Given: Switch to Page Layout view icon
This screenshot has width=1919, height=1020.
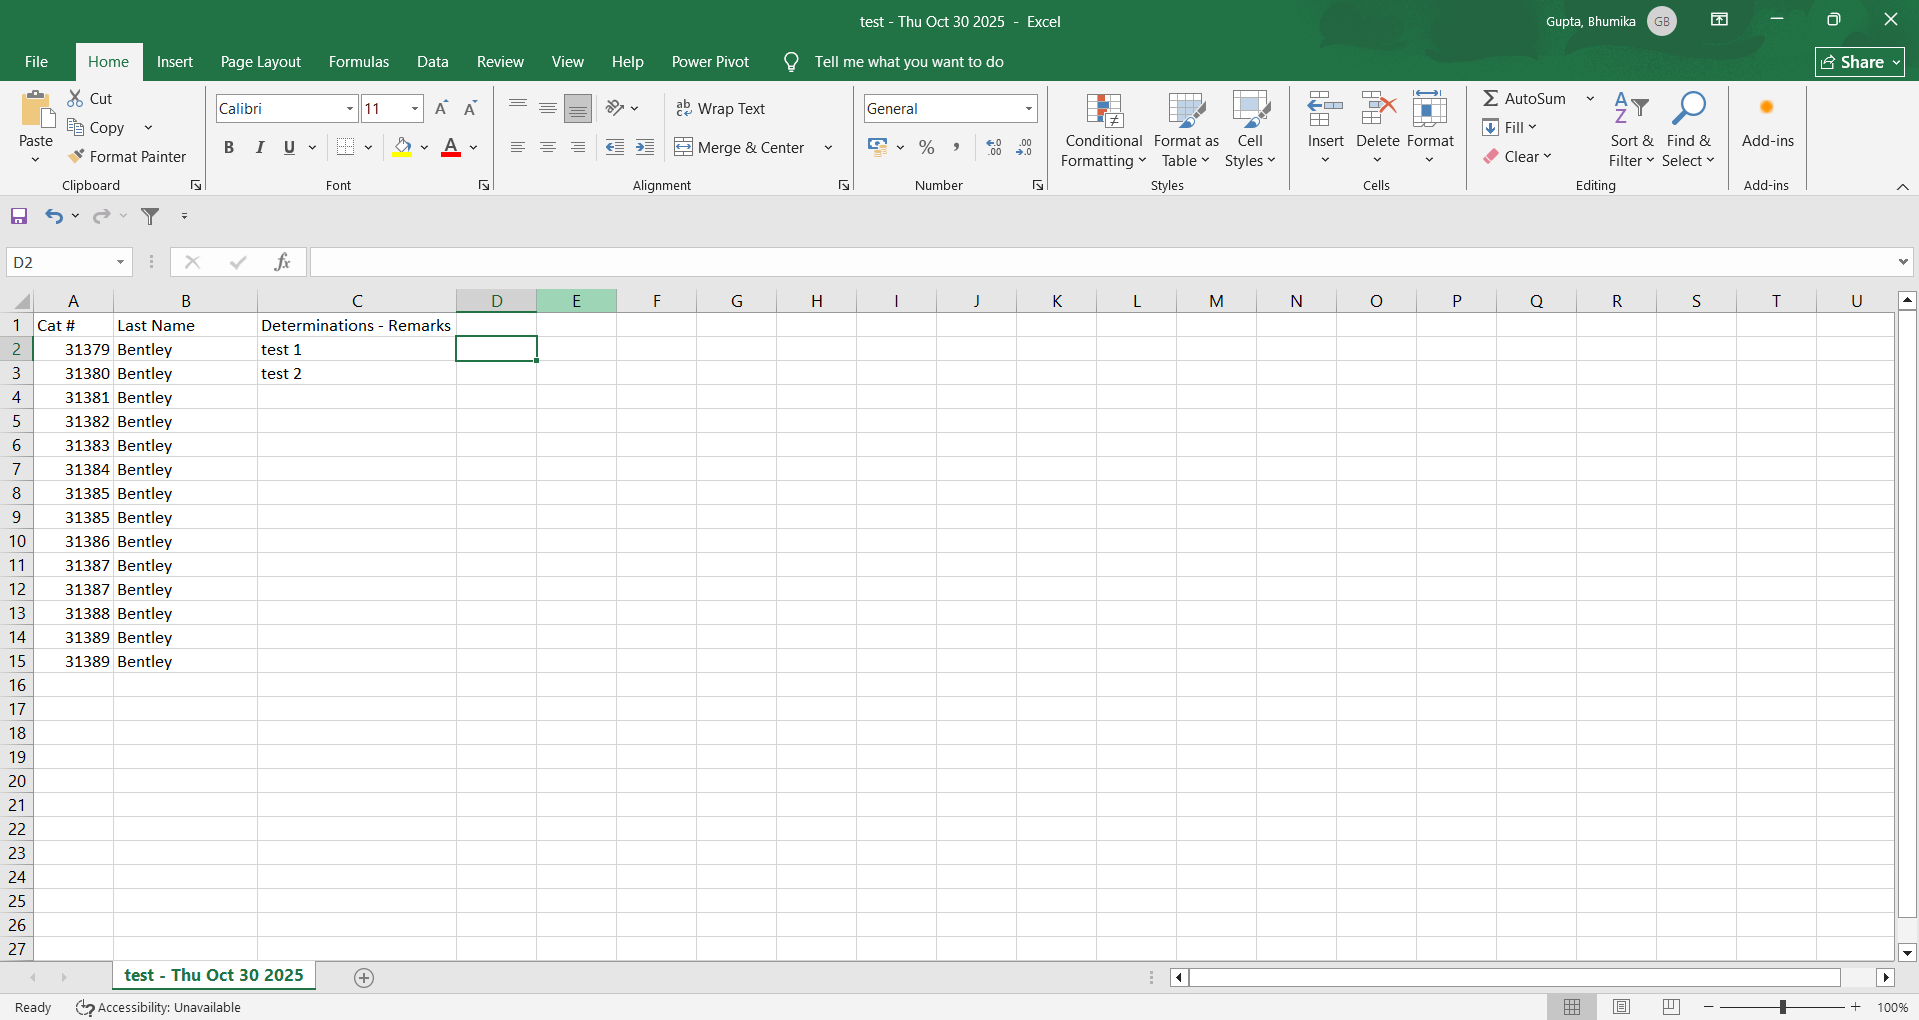Looking at the screenshot, I should (x=1621, y=1007).
